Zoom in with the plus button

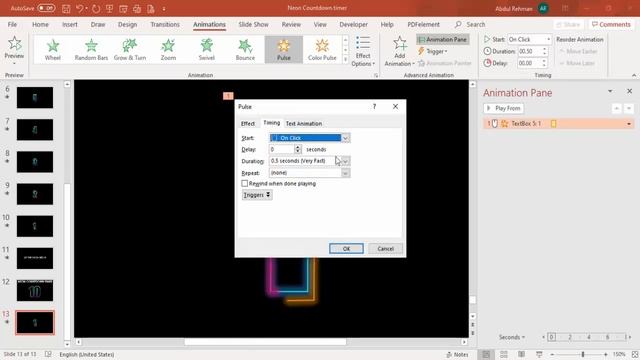coord(605,354)
